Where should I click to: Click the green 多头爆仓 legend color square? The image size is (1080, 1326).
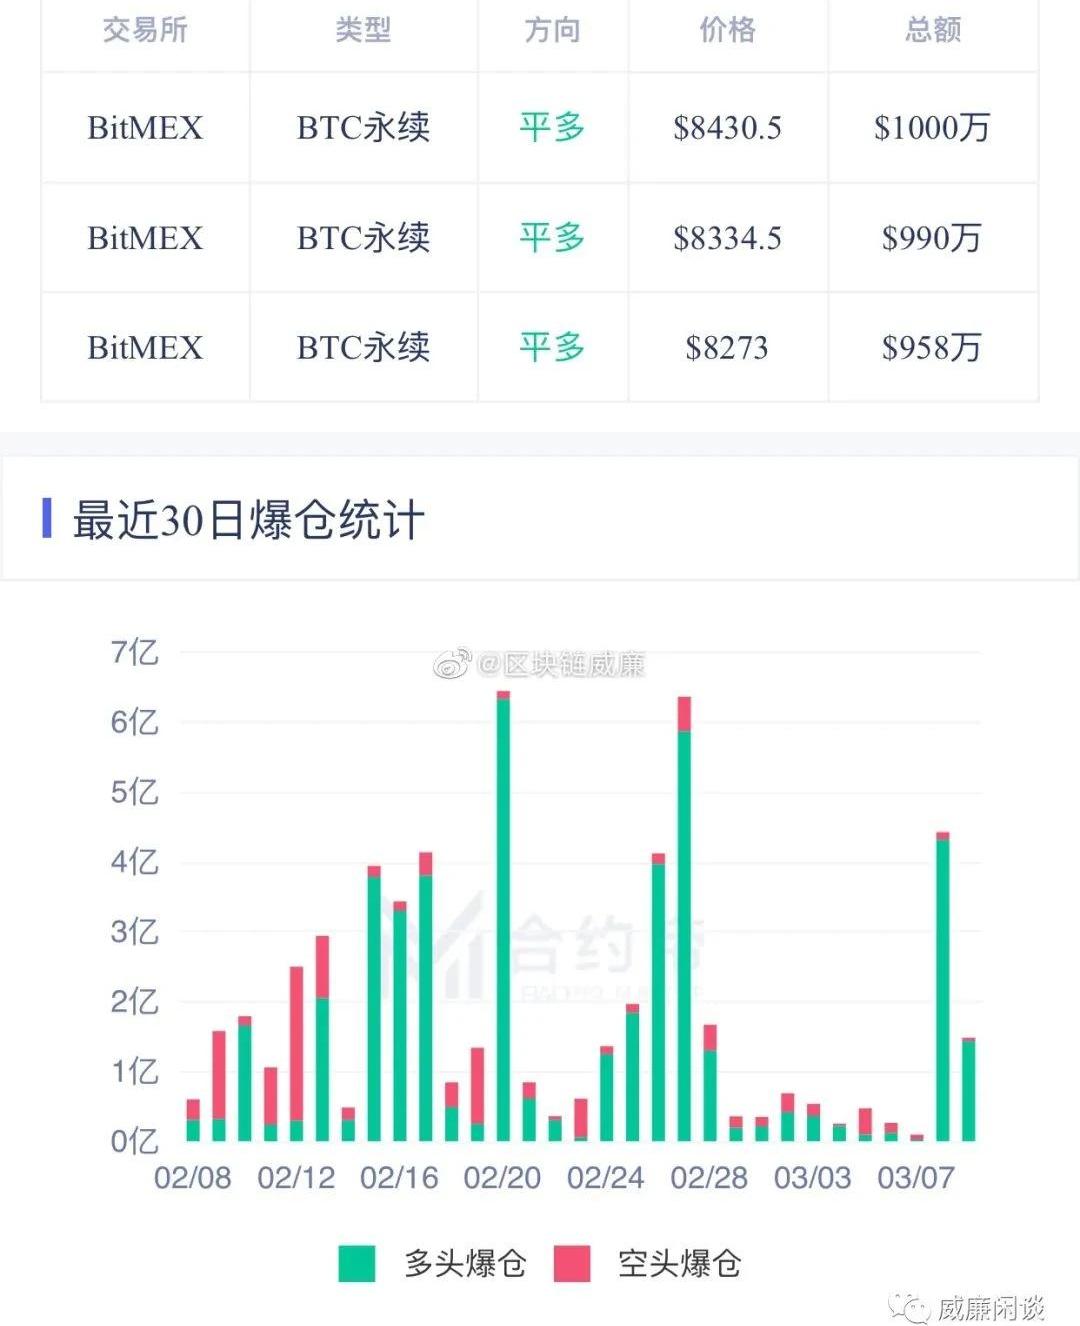(357, 1264)
